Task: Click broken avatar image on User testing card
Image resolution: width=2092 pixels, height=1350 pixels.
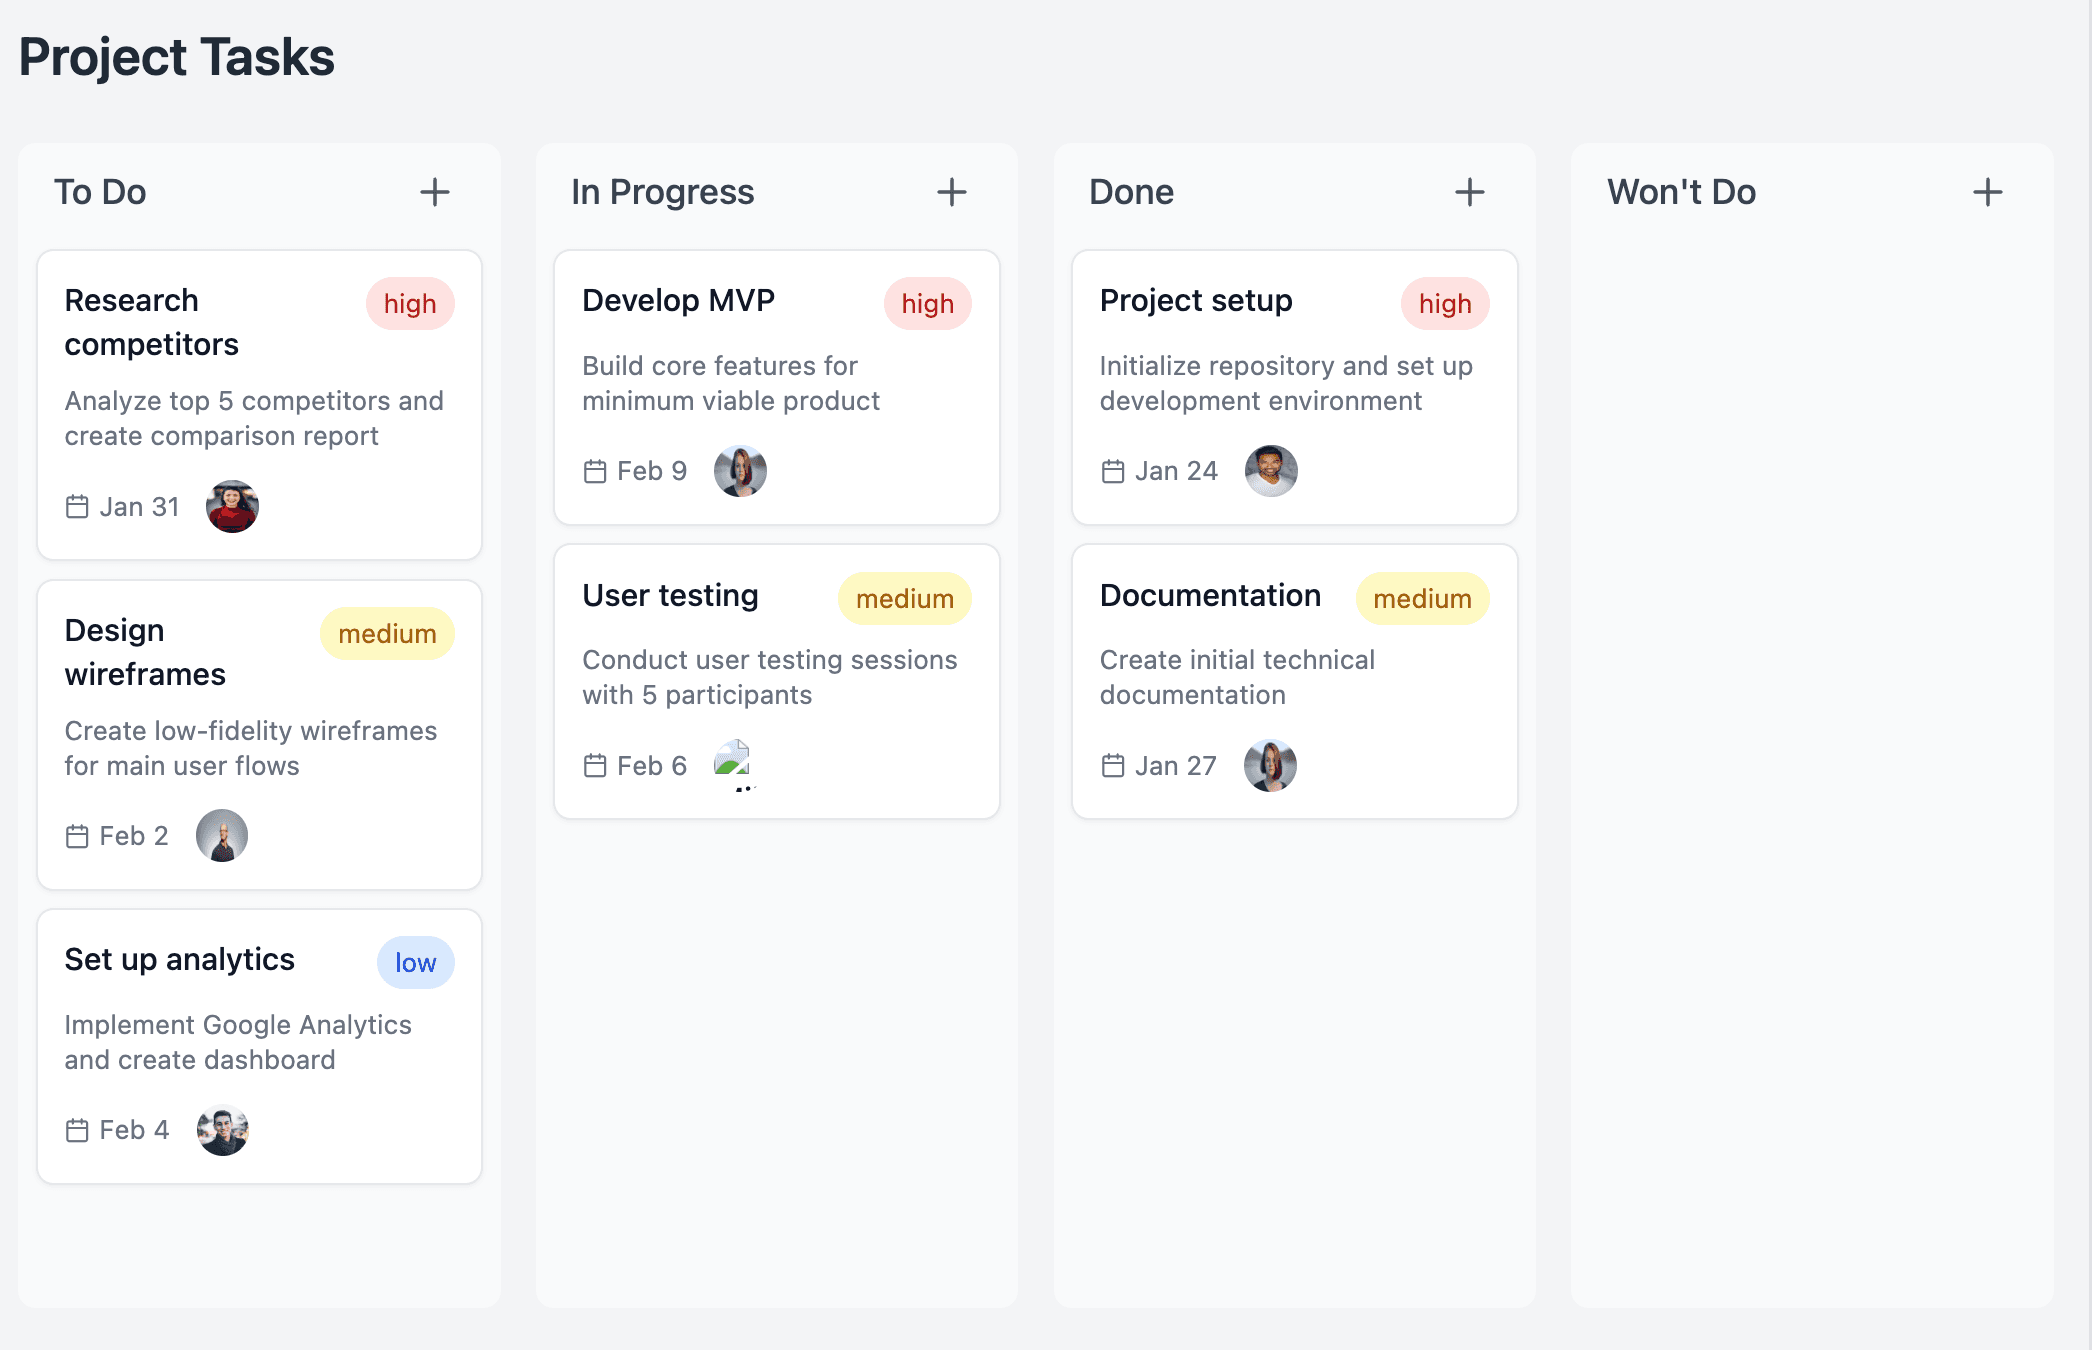Action: pyautogui.click(x=732, y=763)
